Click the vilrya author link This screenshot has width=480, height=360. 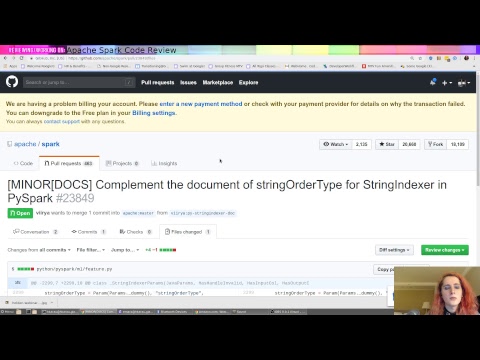coord(43,213)
